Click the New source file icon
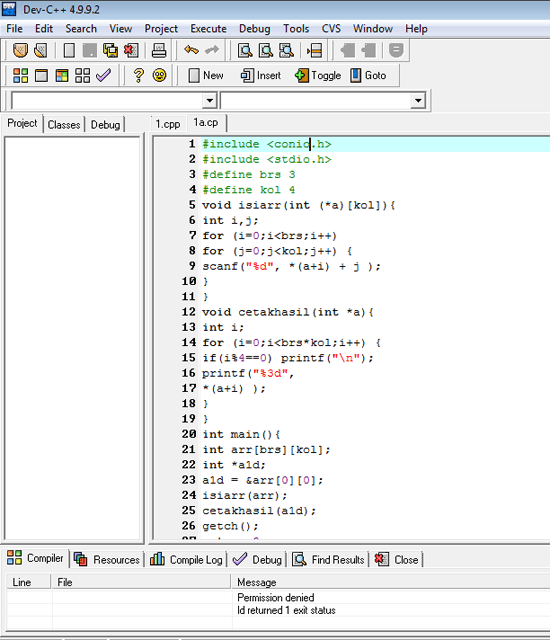This screenshot has width=550, height=640. click(69, 51)
